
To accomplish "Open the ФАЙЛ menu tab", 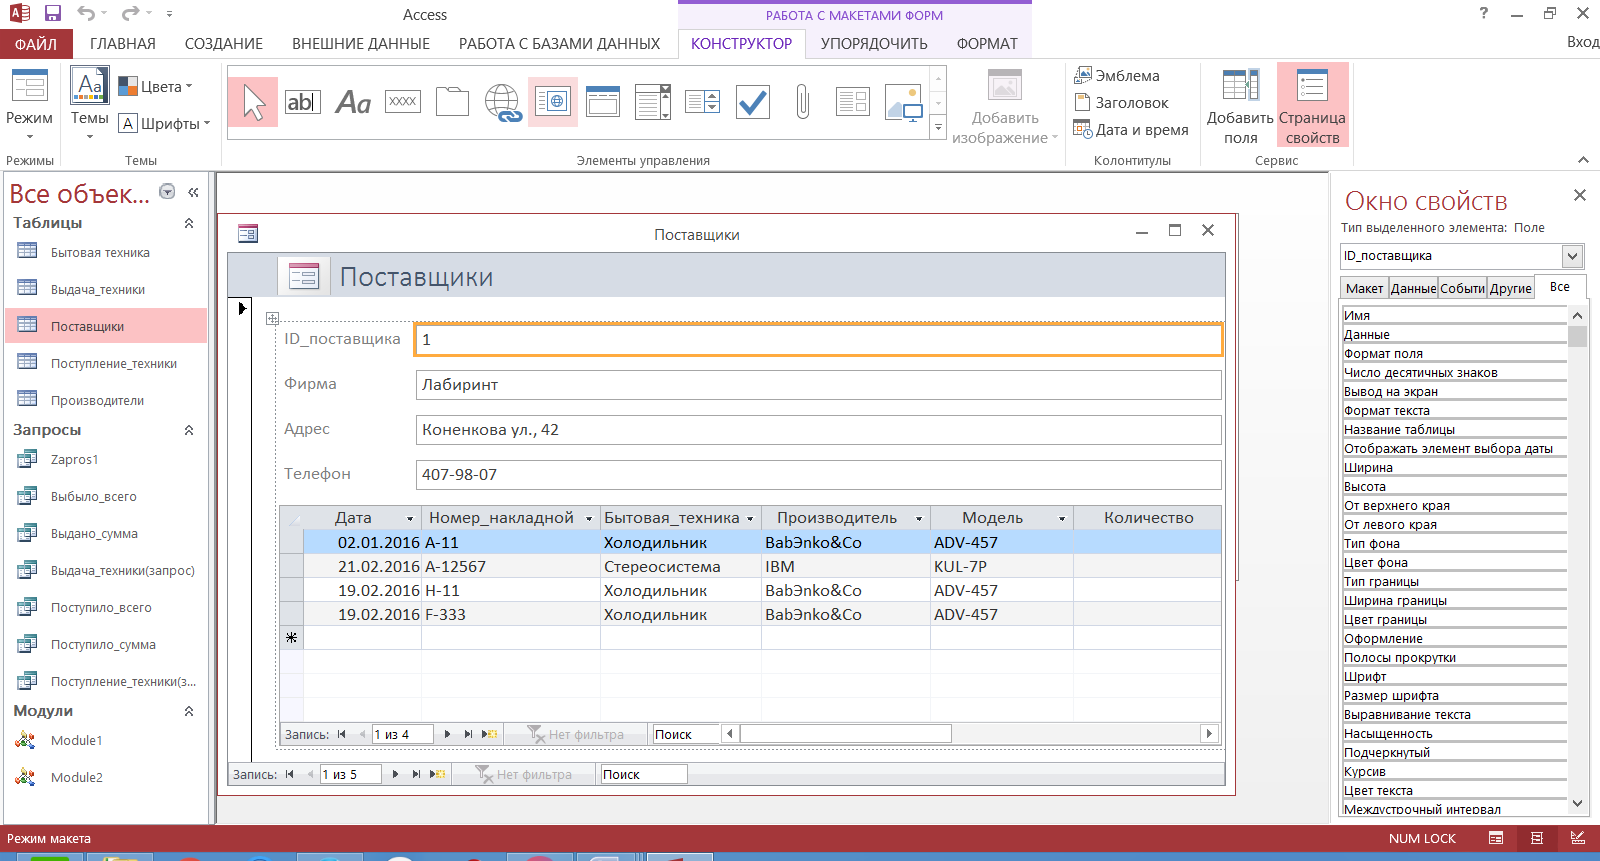I will tap(36, 44).
